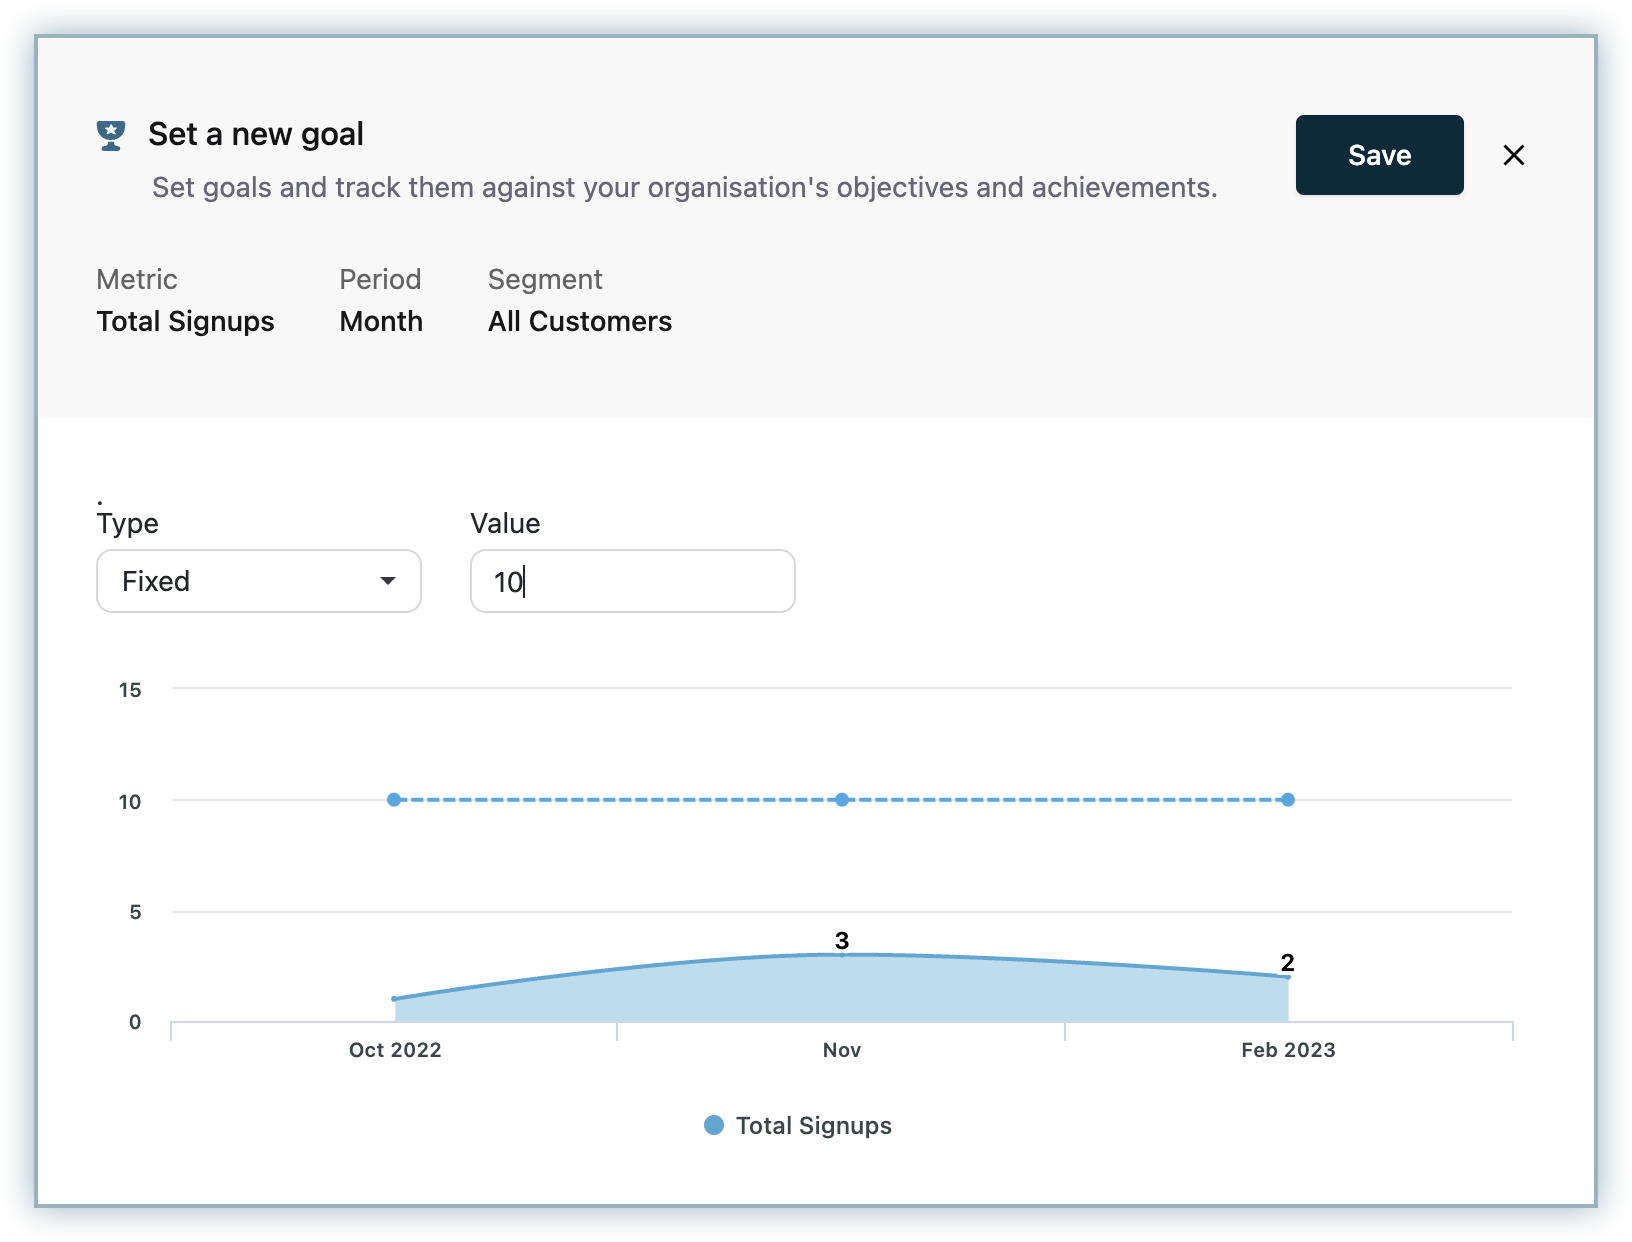Screen dimensions: 1632x1242
Task: Click the data label 3 on the chart
Action: pyautogui.click(x=842, y=940)
